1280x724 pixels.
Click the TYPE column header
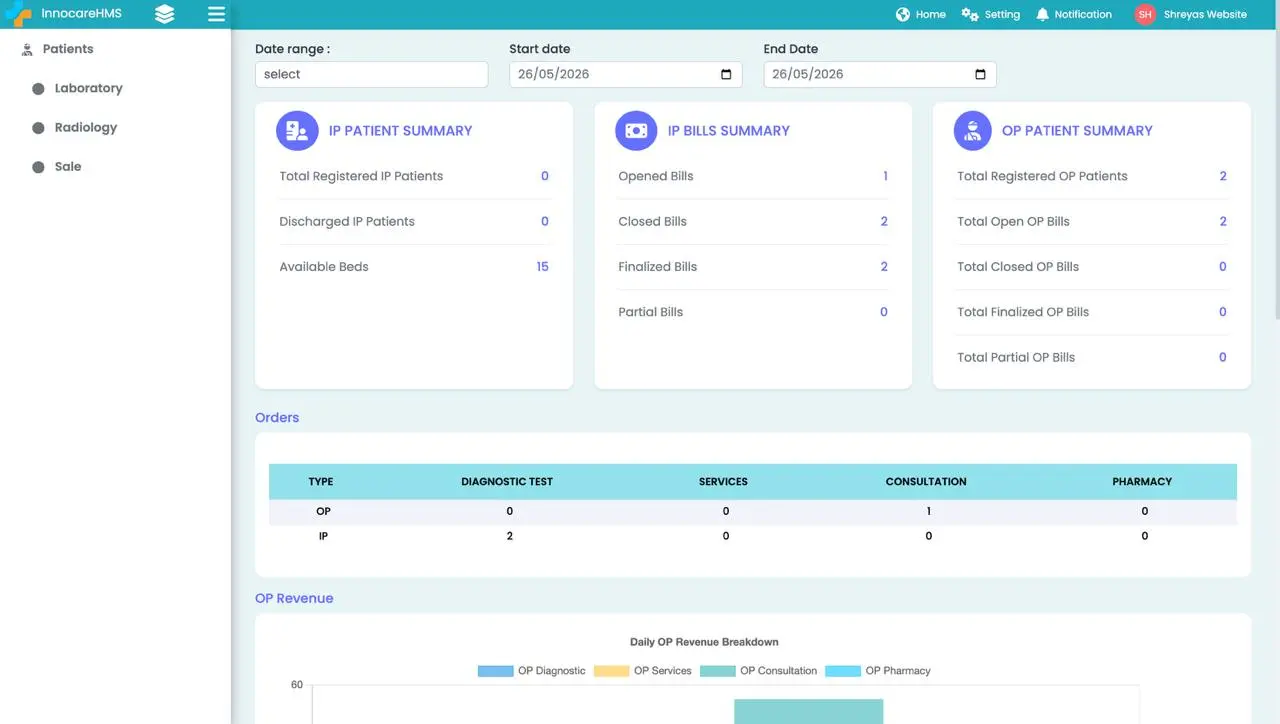[321, 482]
